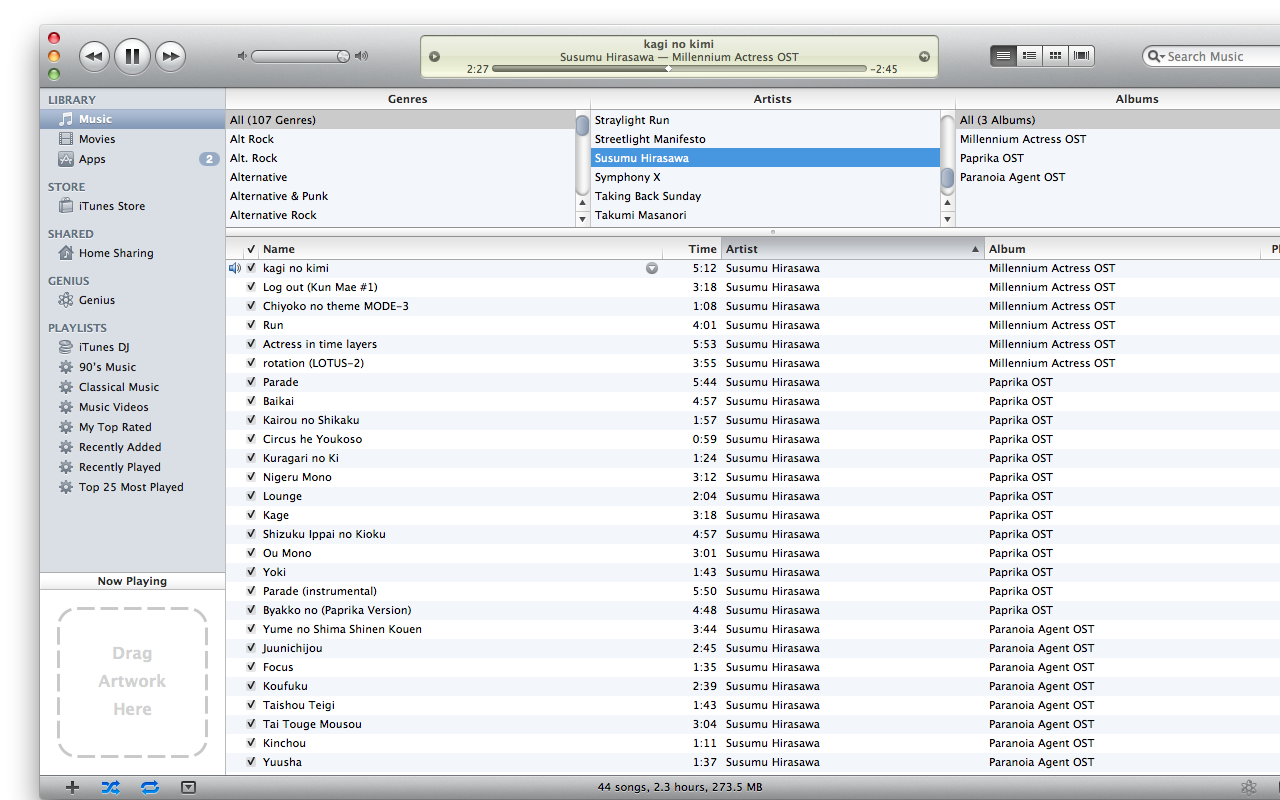
Task: Select artist 'Taking Back Sunday'
Action: pyautogui.click(x=766, y=196)
